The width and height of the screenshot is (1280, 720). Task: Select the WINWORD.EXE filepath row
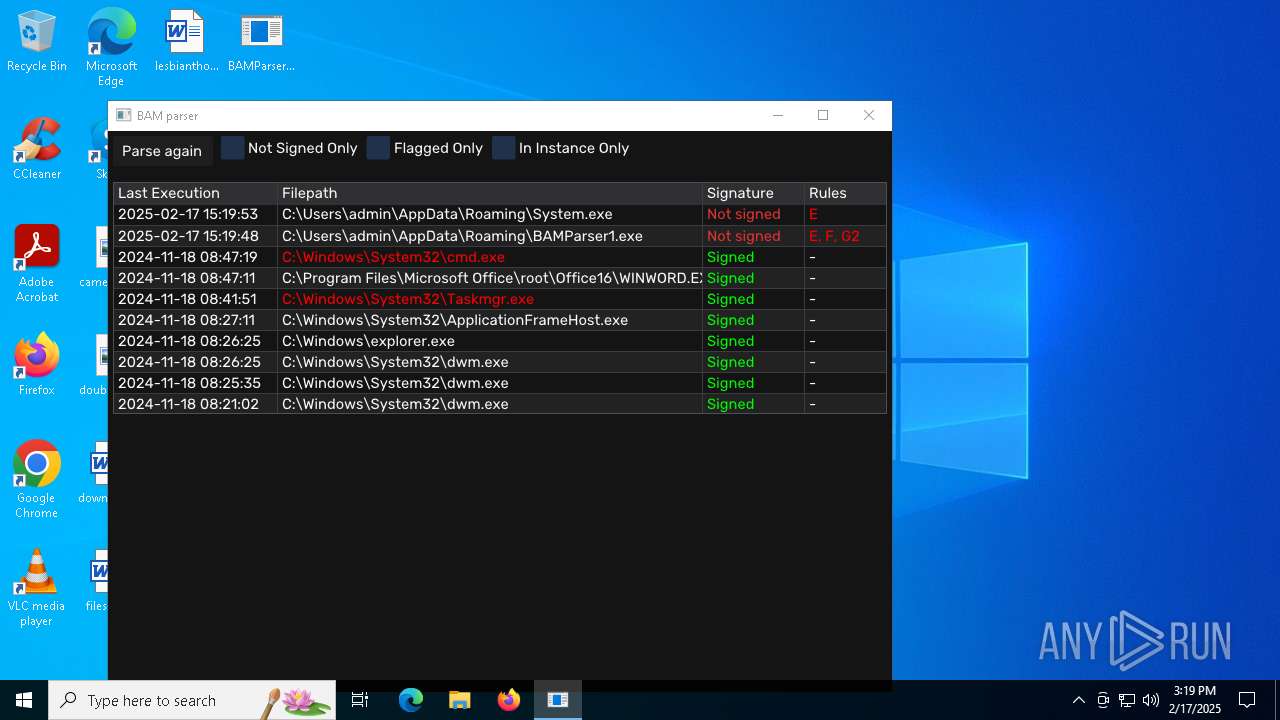(x=490, y=278)
